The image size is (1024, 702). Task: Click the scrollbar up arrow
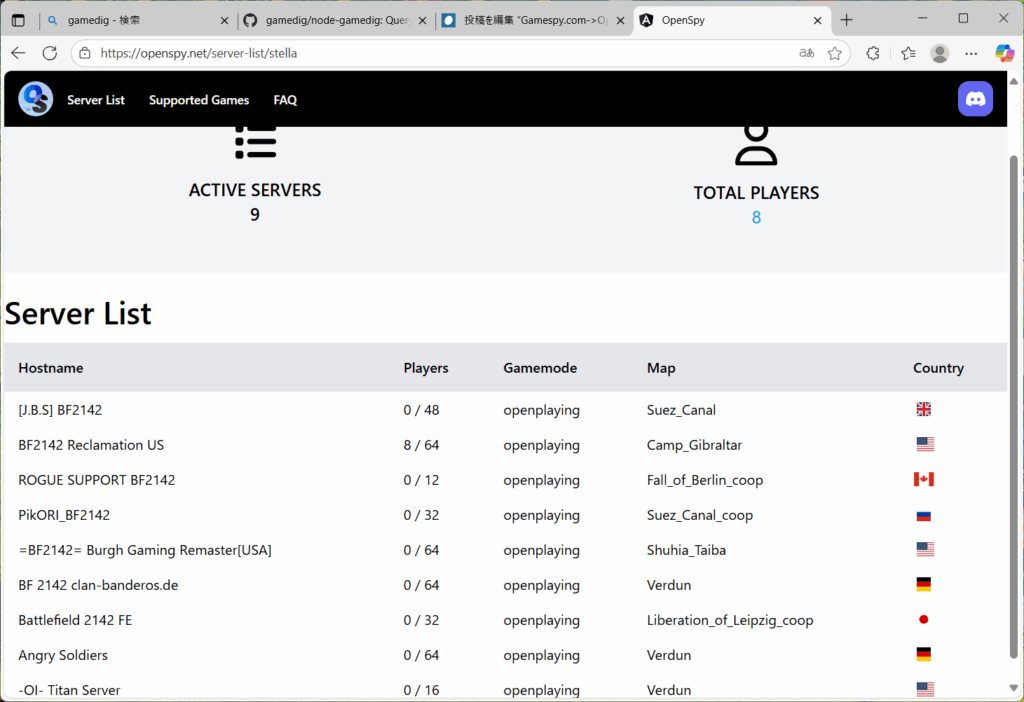pyautogui.click(x=1014, y=81)
